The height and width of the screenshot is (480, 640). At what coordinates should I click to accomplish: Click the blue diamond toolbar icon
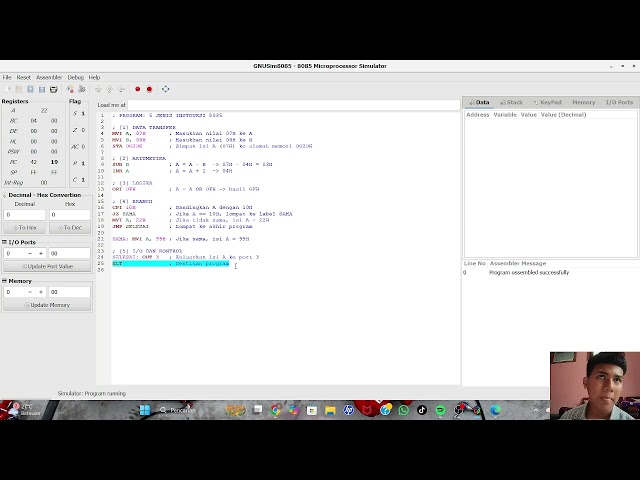pos(165,89)
